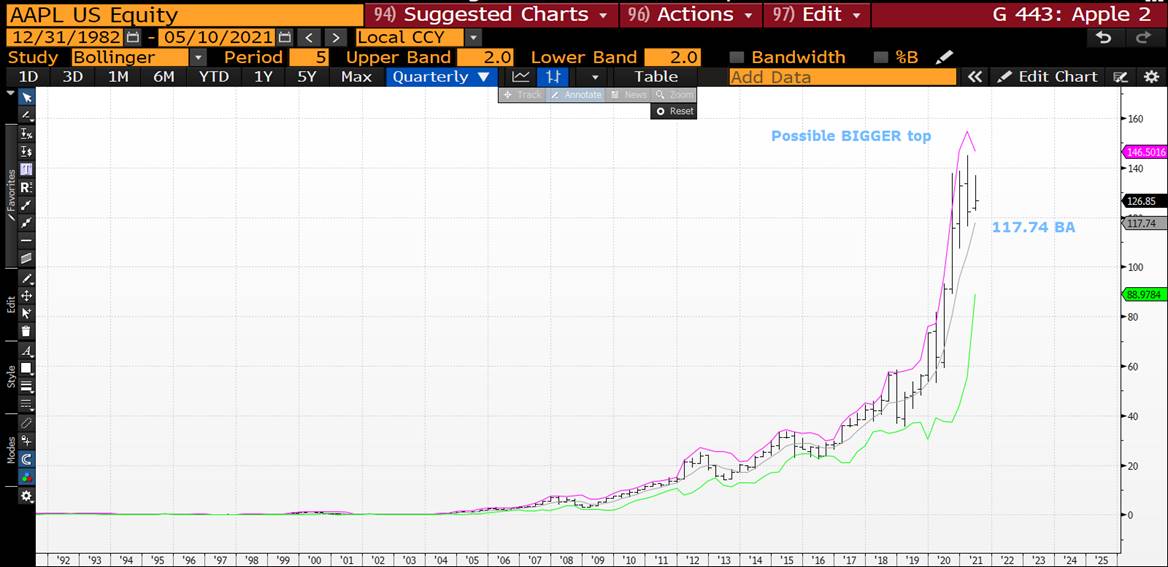The width and height of the screenshot is (1168, 567).
Task: Click the move annotation cross-arrows tool
Action: click(27, 296)
